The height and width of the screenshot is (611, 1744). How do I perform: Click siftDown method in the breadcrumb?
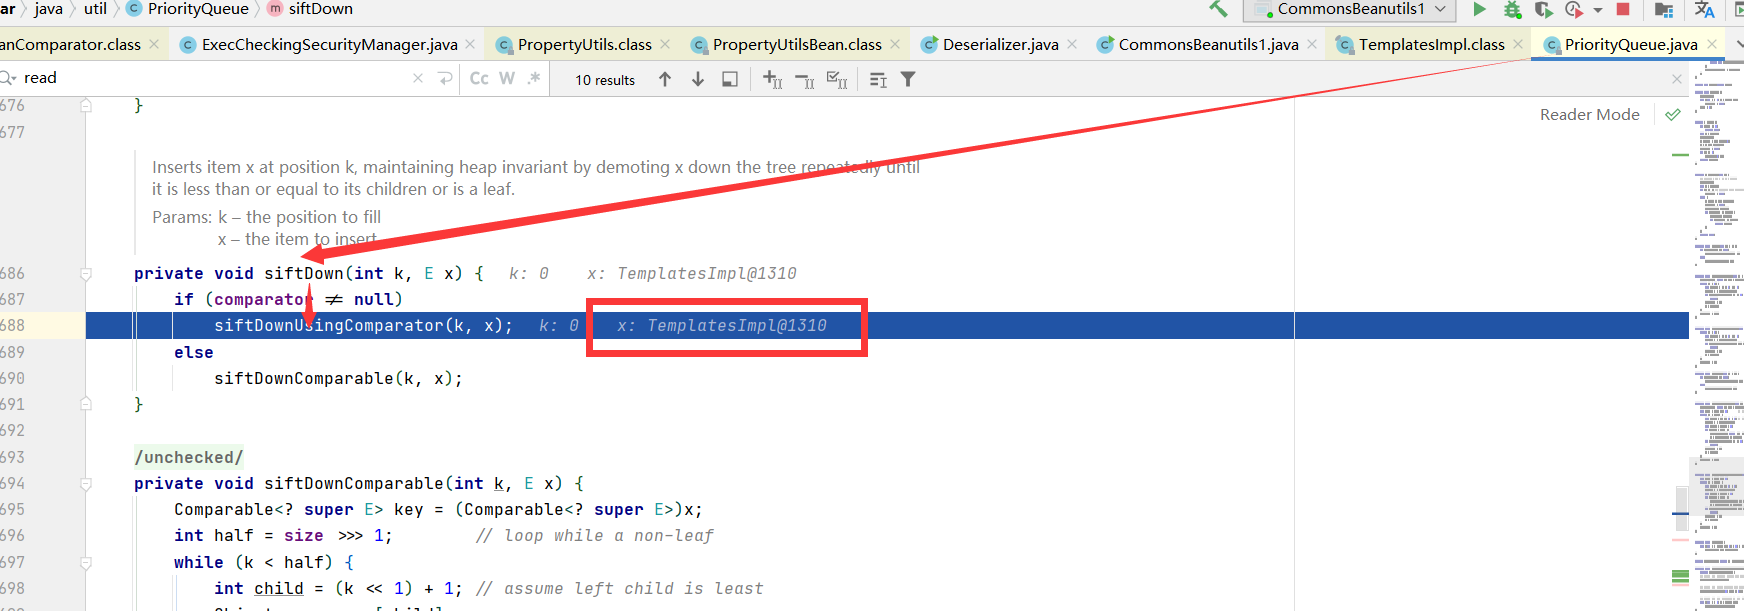[x=320, y=9]
